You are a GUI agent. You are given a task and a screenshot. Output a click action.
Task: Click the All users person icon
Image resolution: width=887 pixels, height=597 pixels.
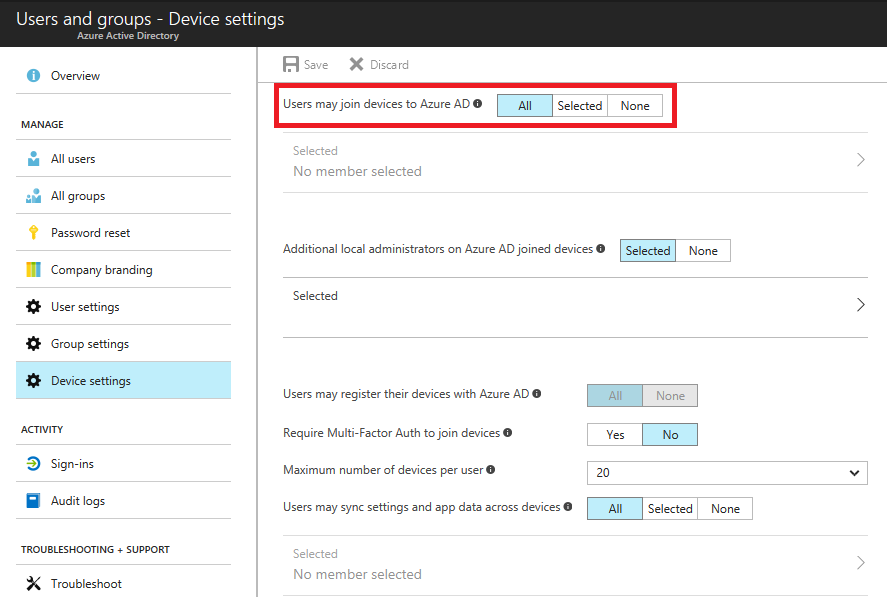coord(33,159)
